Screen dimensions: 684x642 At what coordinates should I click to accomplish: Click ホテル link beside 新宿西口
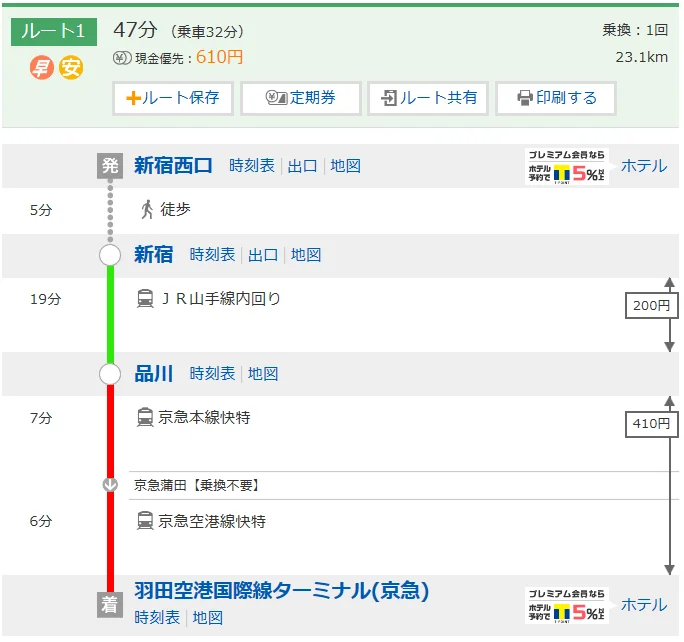click(643, 166)
